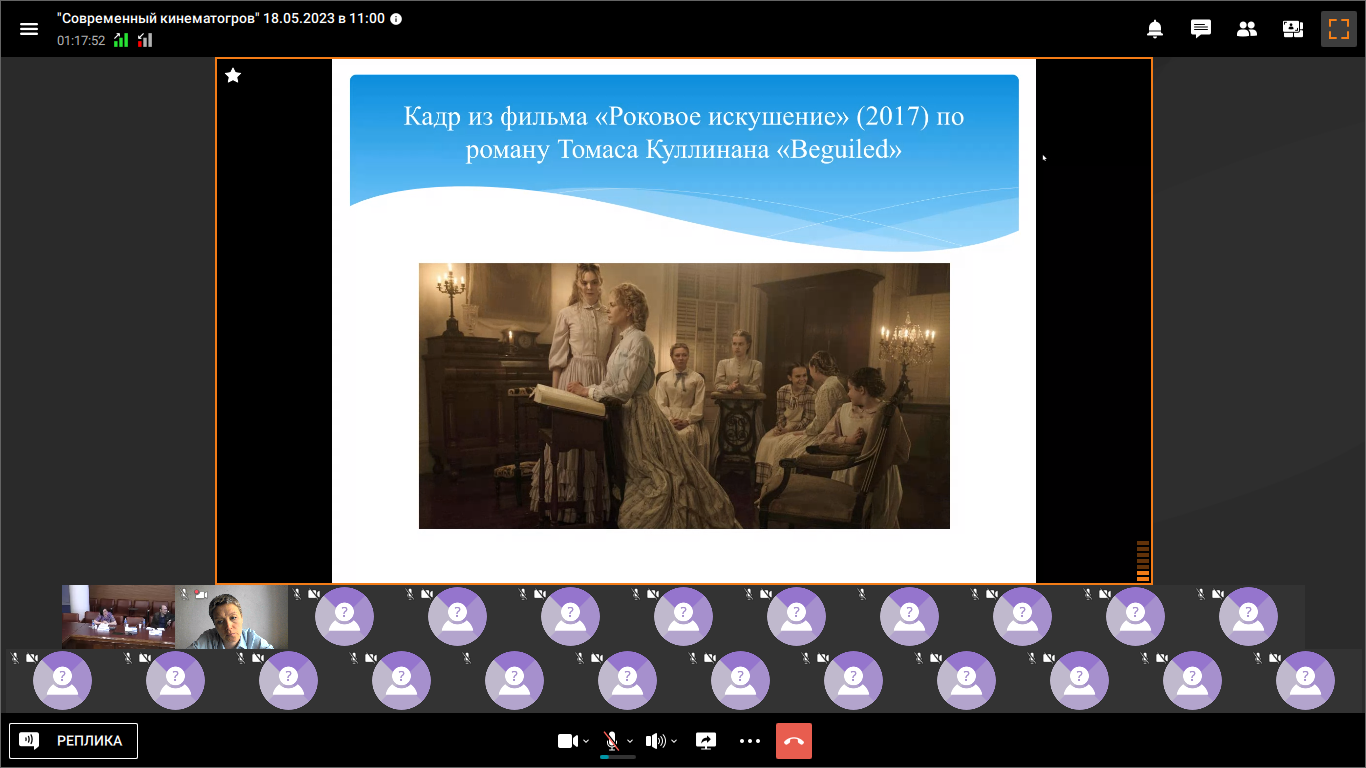Toggle fullscreen mode with orange brackets icon
The height and width of the screenshot is (768, 1366).
point(1339,29)
